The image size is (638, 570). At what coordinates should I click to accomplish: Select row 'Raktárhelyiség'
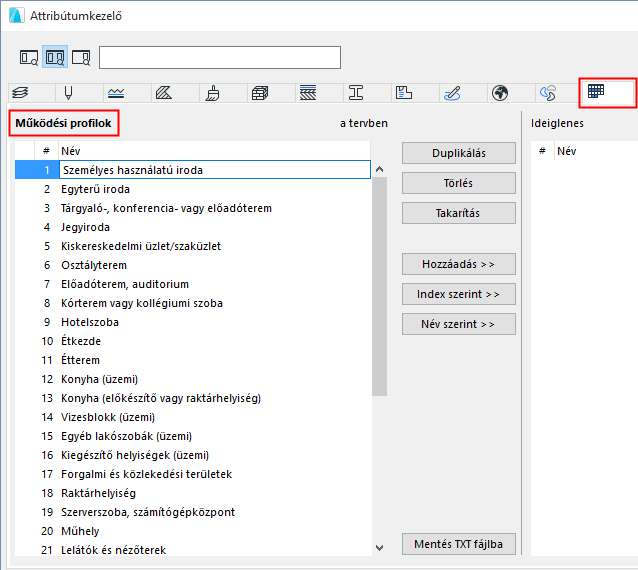click(193, 493)
